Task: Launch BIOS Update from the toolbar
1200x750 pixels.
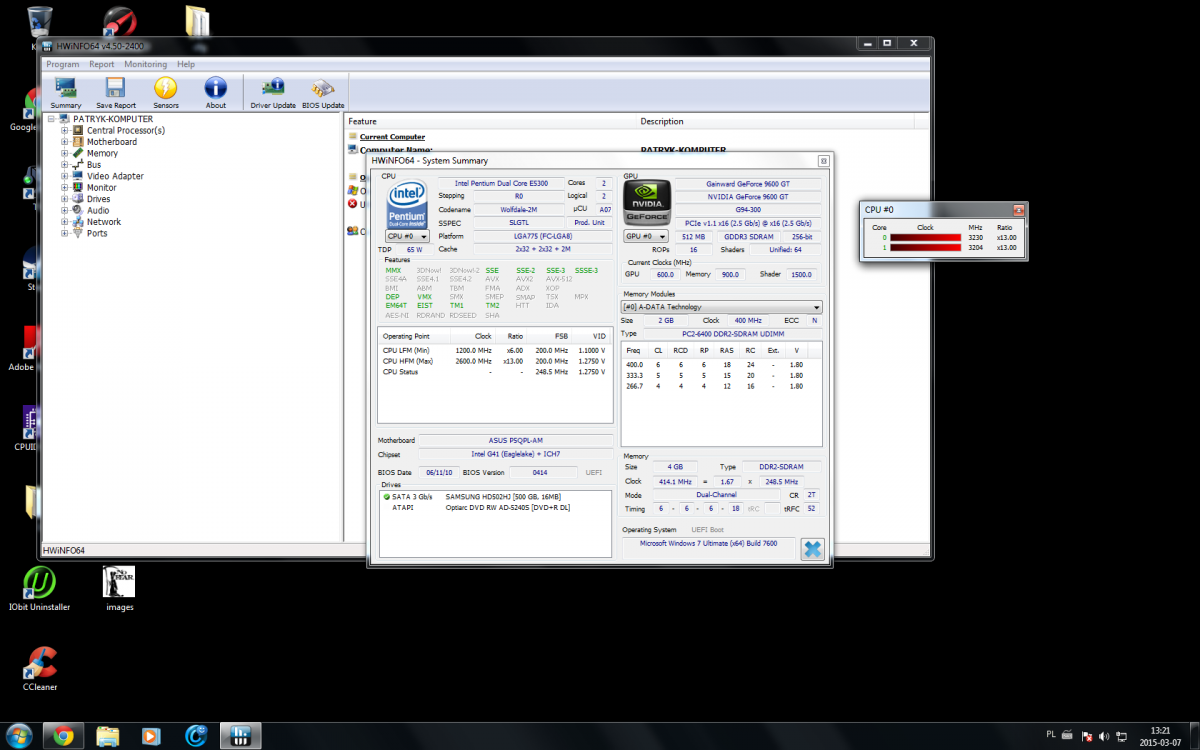Action: coord(323,92)
